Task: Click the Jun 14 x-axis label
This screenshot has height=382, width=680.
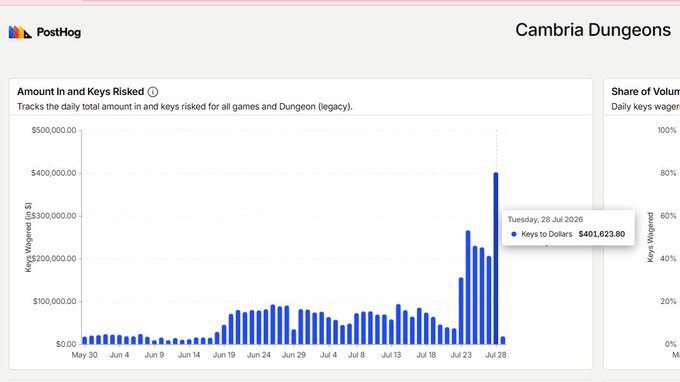Action: point(189,355)
